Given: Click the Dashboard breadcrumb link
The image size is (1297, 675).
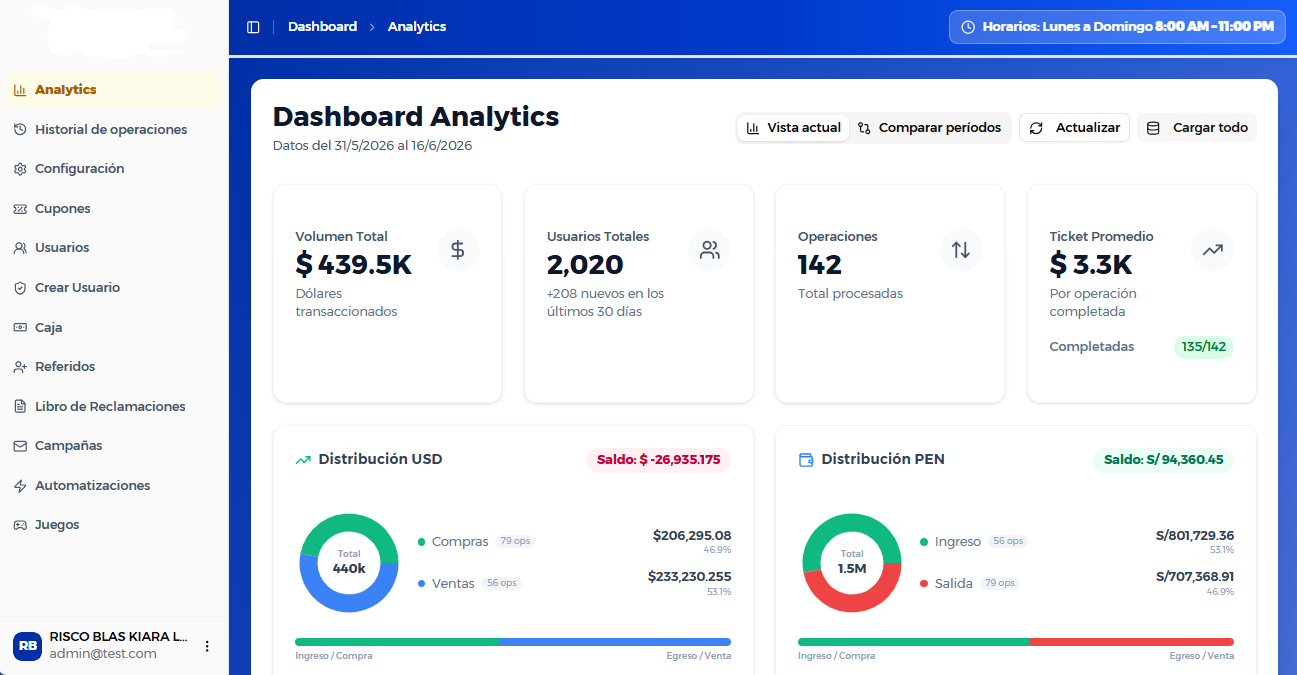Looking at the screenshot, I should [322, 27].
